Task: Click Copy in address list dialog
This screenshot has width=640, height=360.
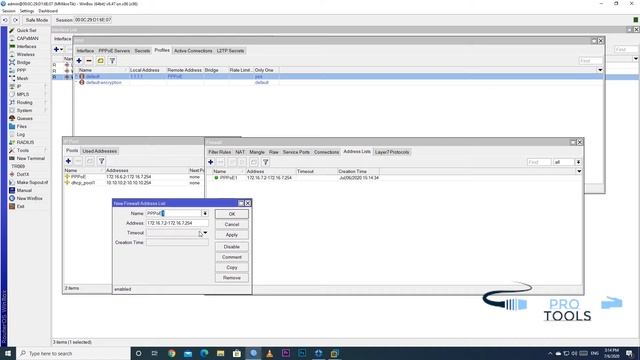Action: click(231, 267)
